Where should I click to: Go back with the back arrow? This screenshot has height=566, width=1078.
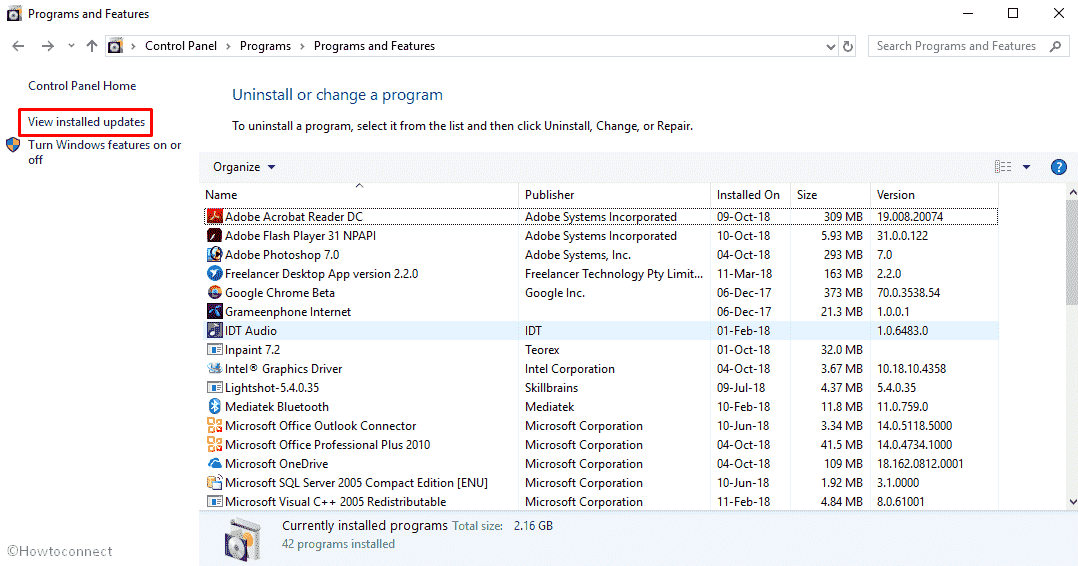(x=19, y=46)
